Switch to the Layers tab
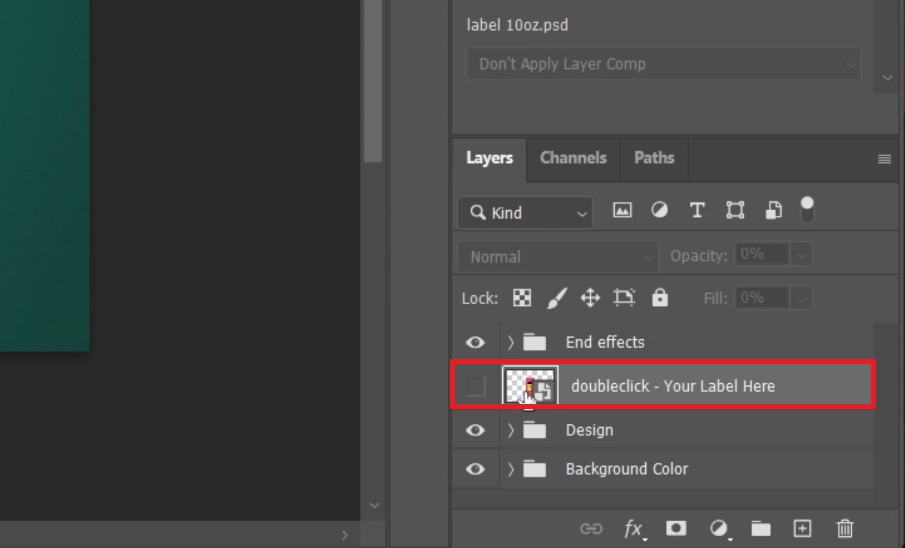The image size is (905, 548). pos(489,158)
